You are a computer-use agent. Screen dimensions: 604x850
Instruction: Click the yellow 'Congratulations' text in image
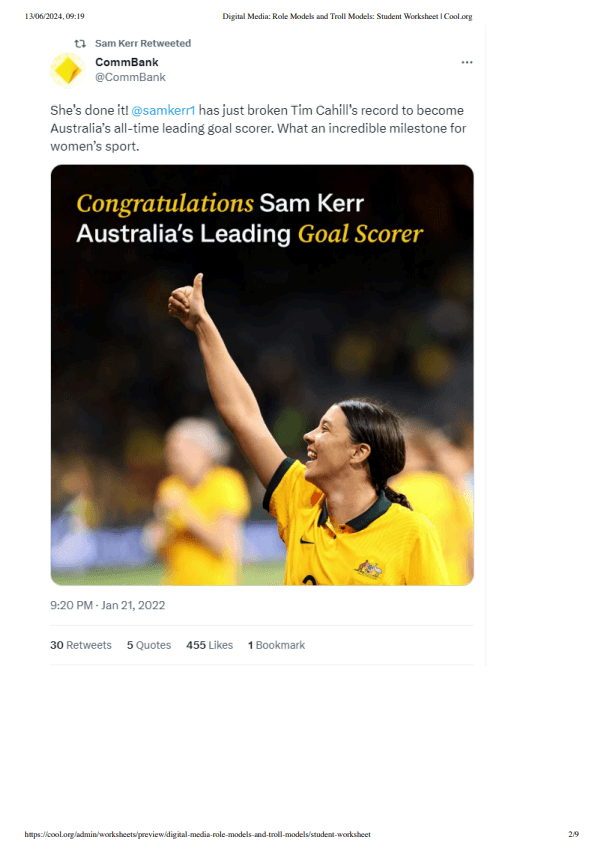(165, 204)
